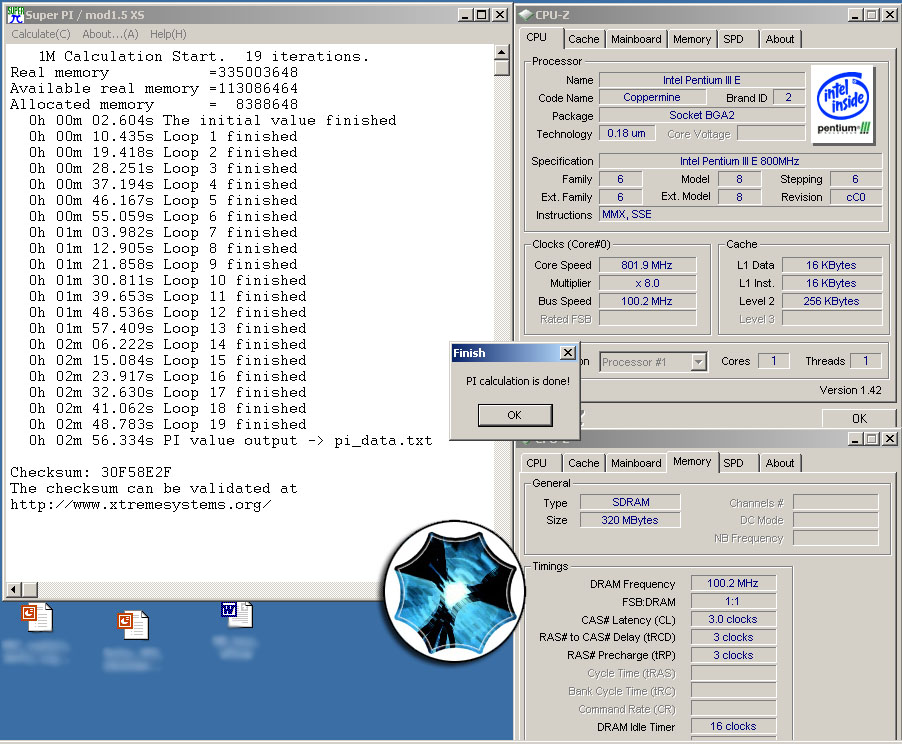Image resolution: width=902 pixels, height=744 pixels.
Task: Switch to Mainboard tab in upper CPU-Z
Action: tap(636, 39)
